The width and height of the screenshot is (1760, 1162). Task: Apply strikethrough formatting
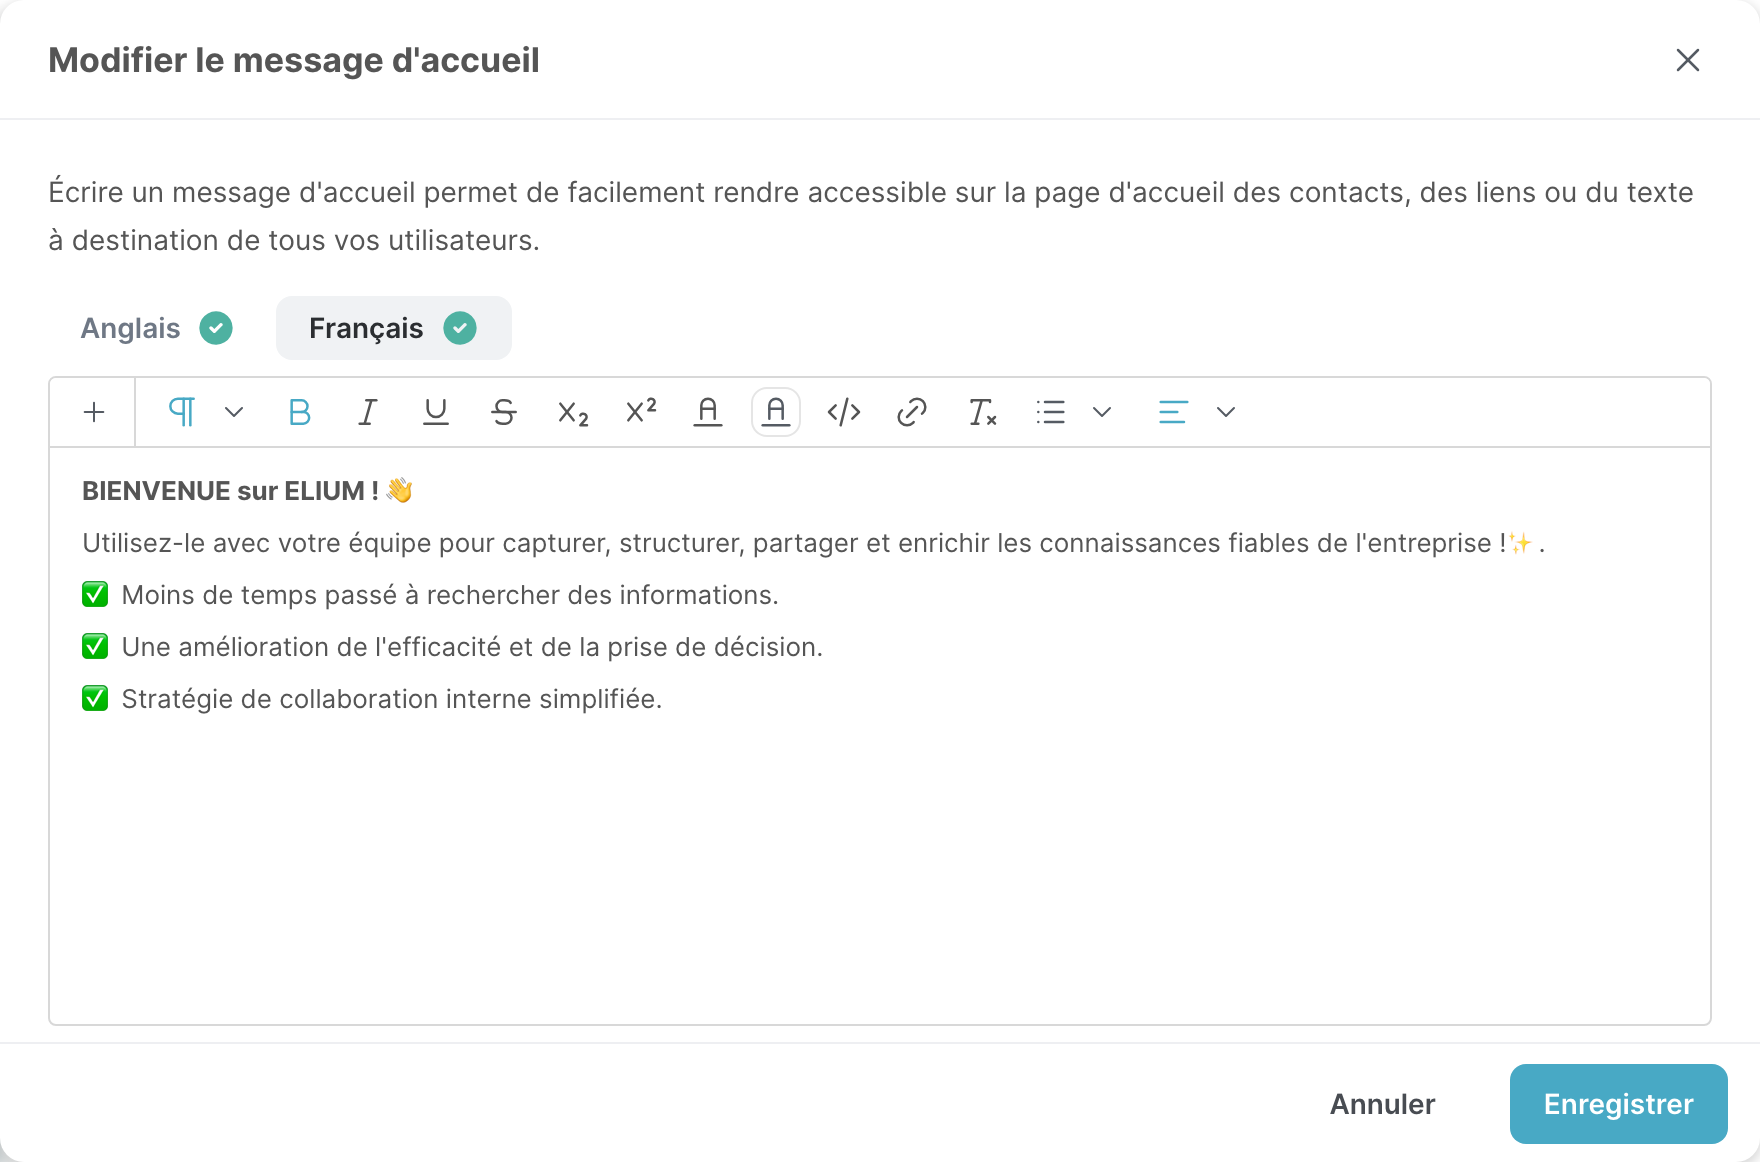coord(504,412)
